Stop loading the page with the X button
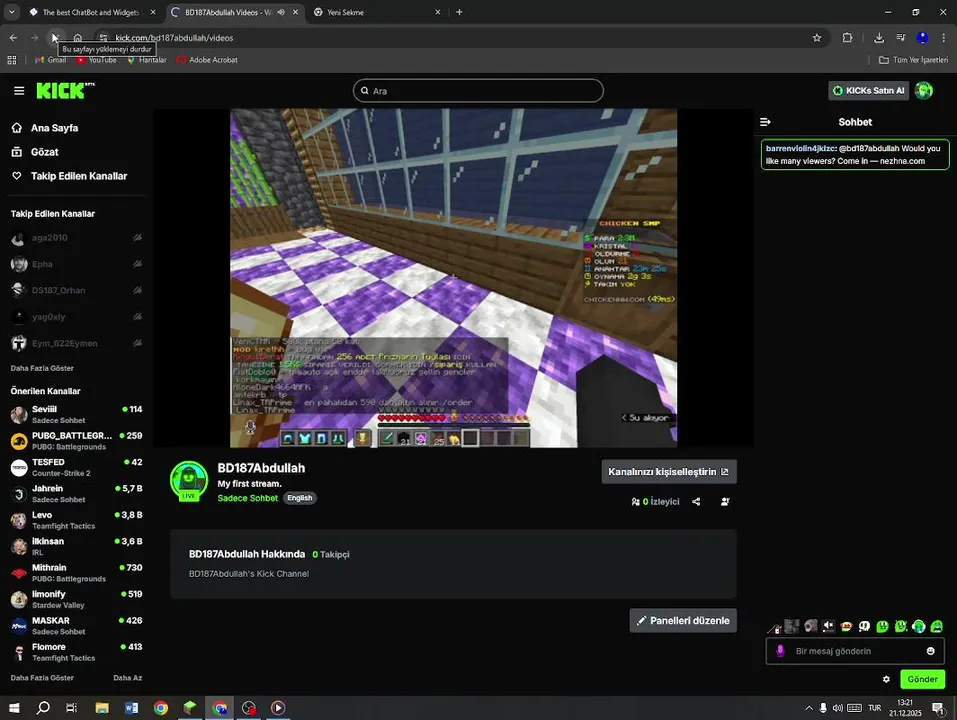 click(54, 38)
